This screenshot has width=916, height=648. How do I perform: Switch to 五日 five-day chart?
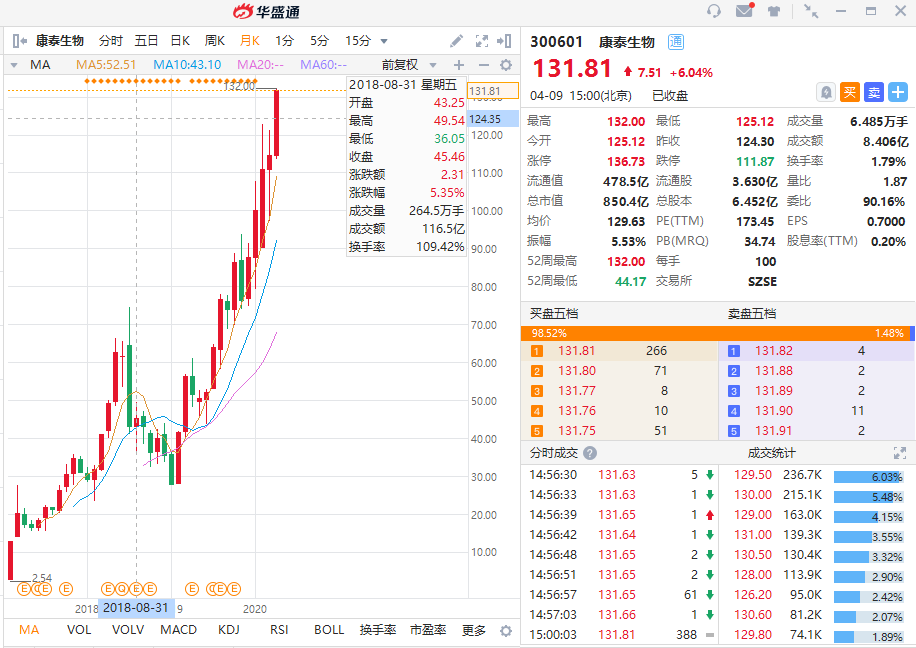coord(146,41)
